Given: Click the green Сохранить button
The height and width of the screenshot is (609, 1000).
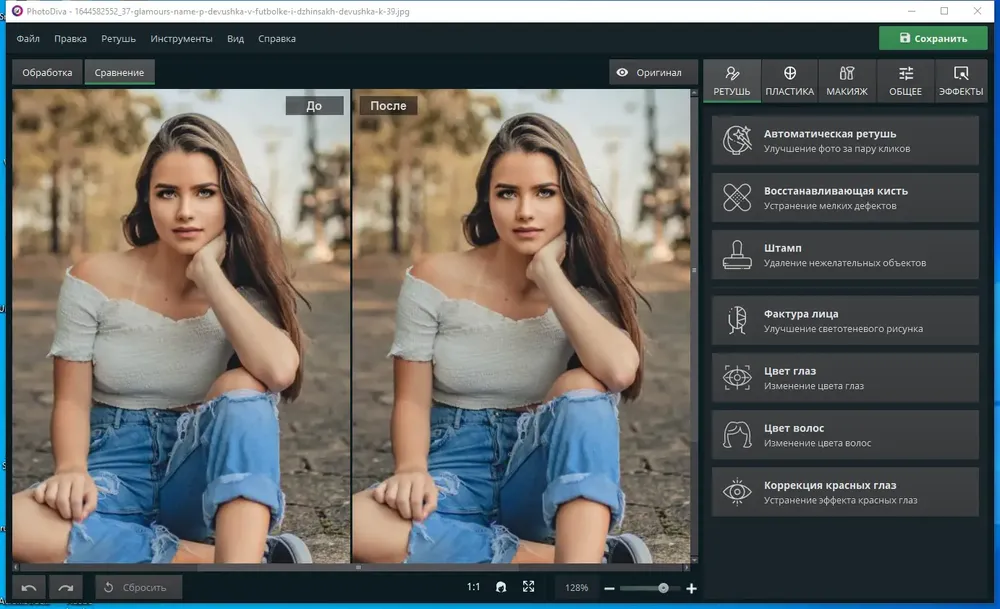Looking at the screenshot, I should [933, 38].
